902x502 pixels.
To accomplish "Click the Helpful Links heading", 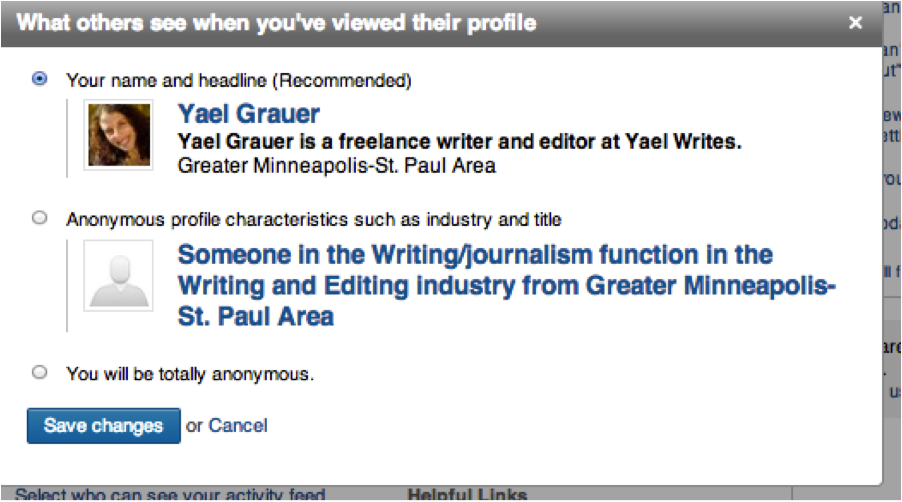I will point(467,494).
